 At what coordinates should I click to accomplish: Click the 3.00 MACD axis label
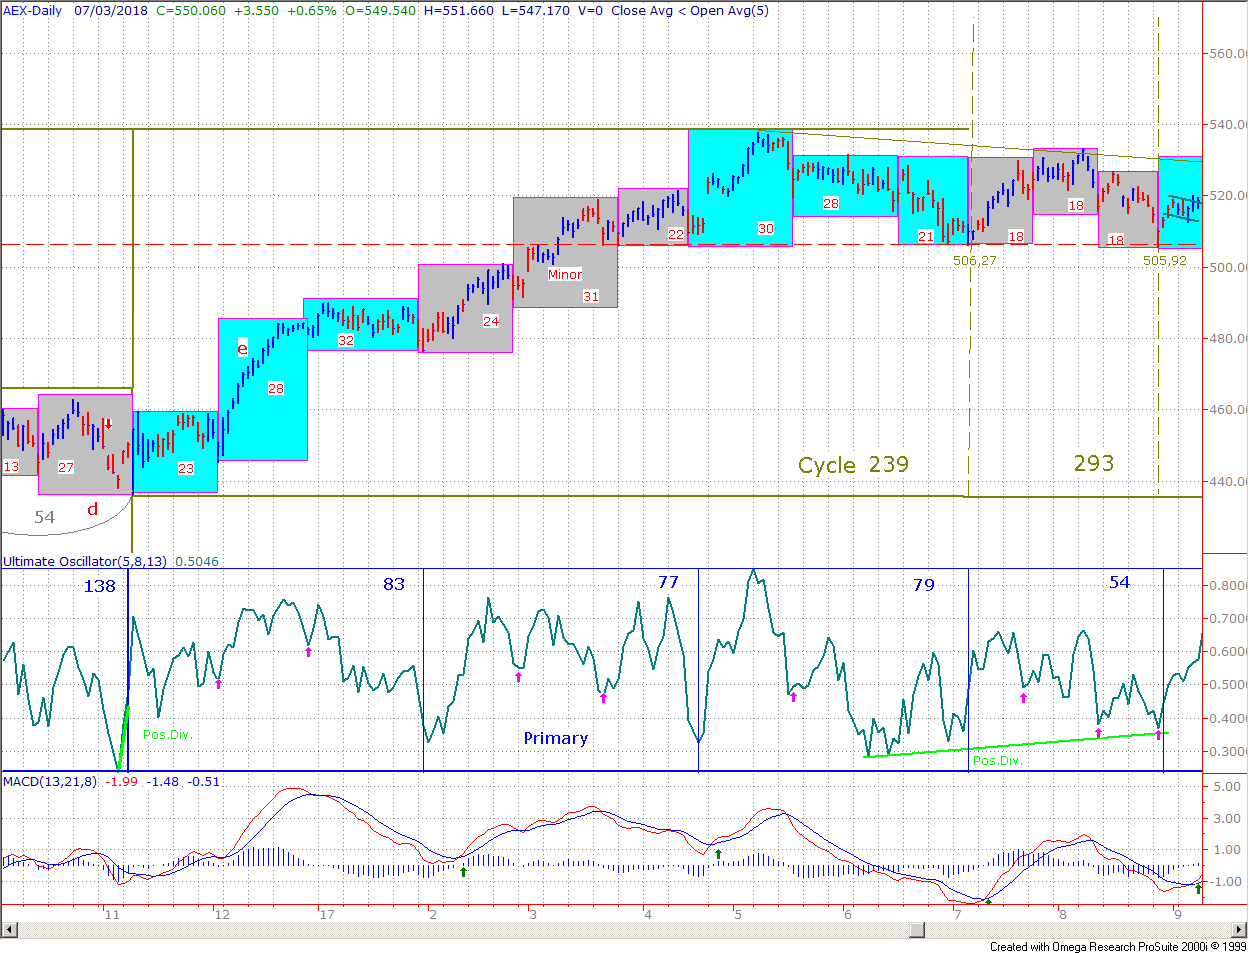click(x=1228, y=818)
